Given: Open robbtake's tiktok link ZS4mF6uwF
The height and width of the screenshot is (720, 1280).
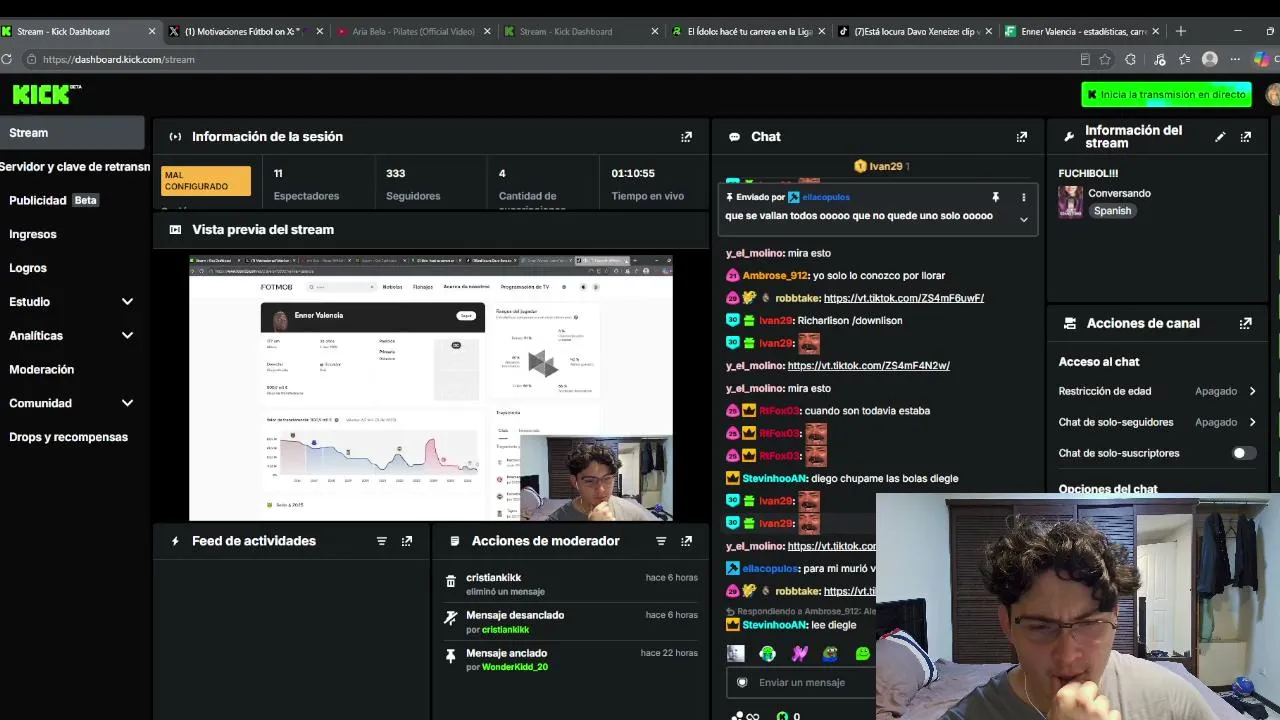Looking at the screenshot, I should point(904,298).
